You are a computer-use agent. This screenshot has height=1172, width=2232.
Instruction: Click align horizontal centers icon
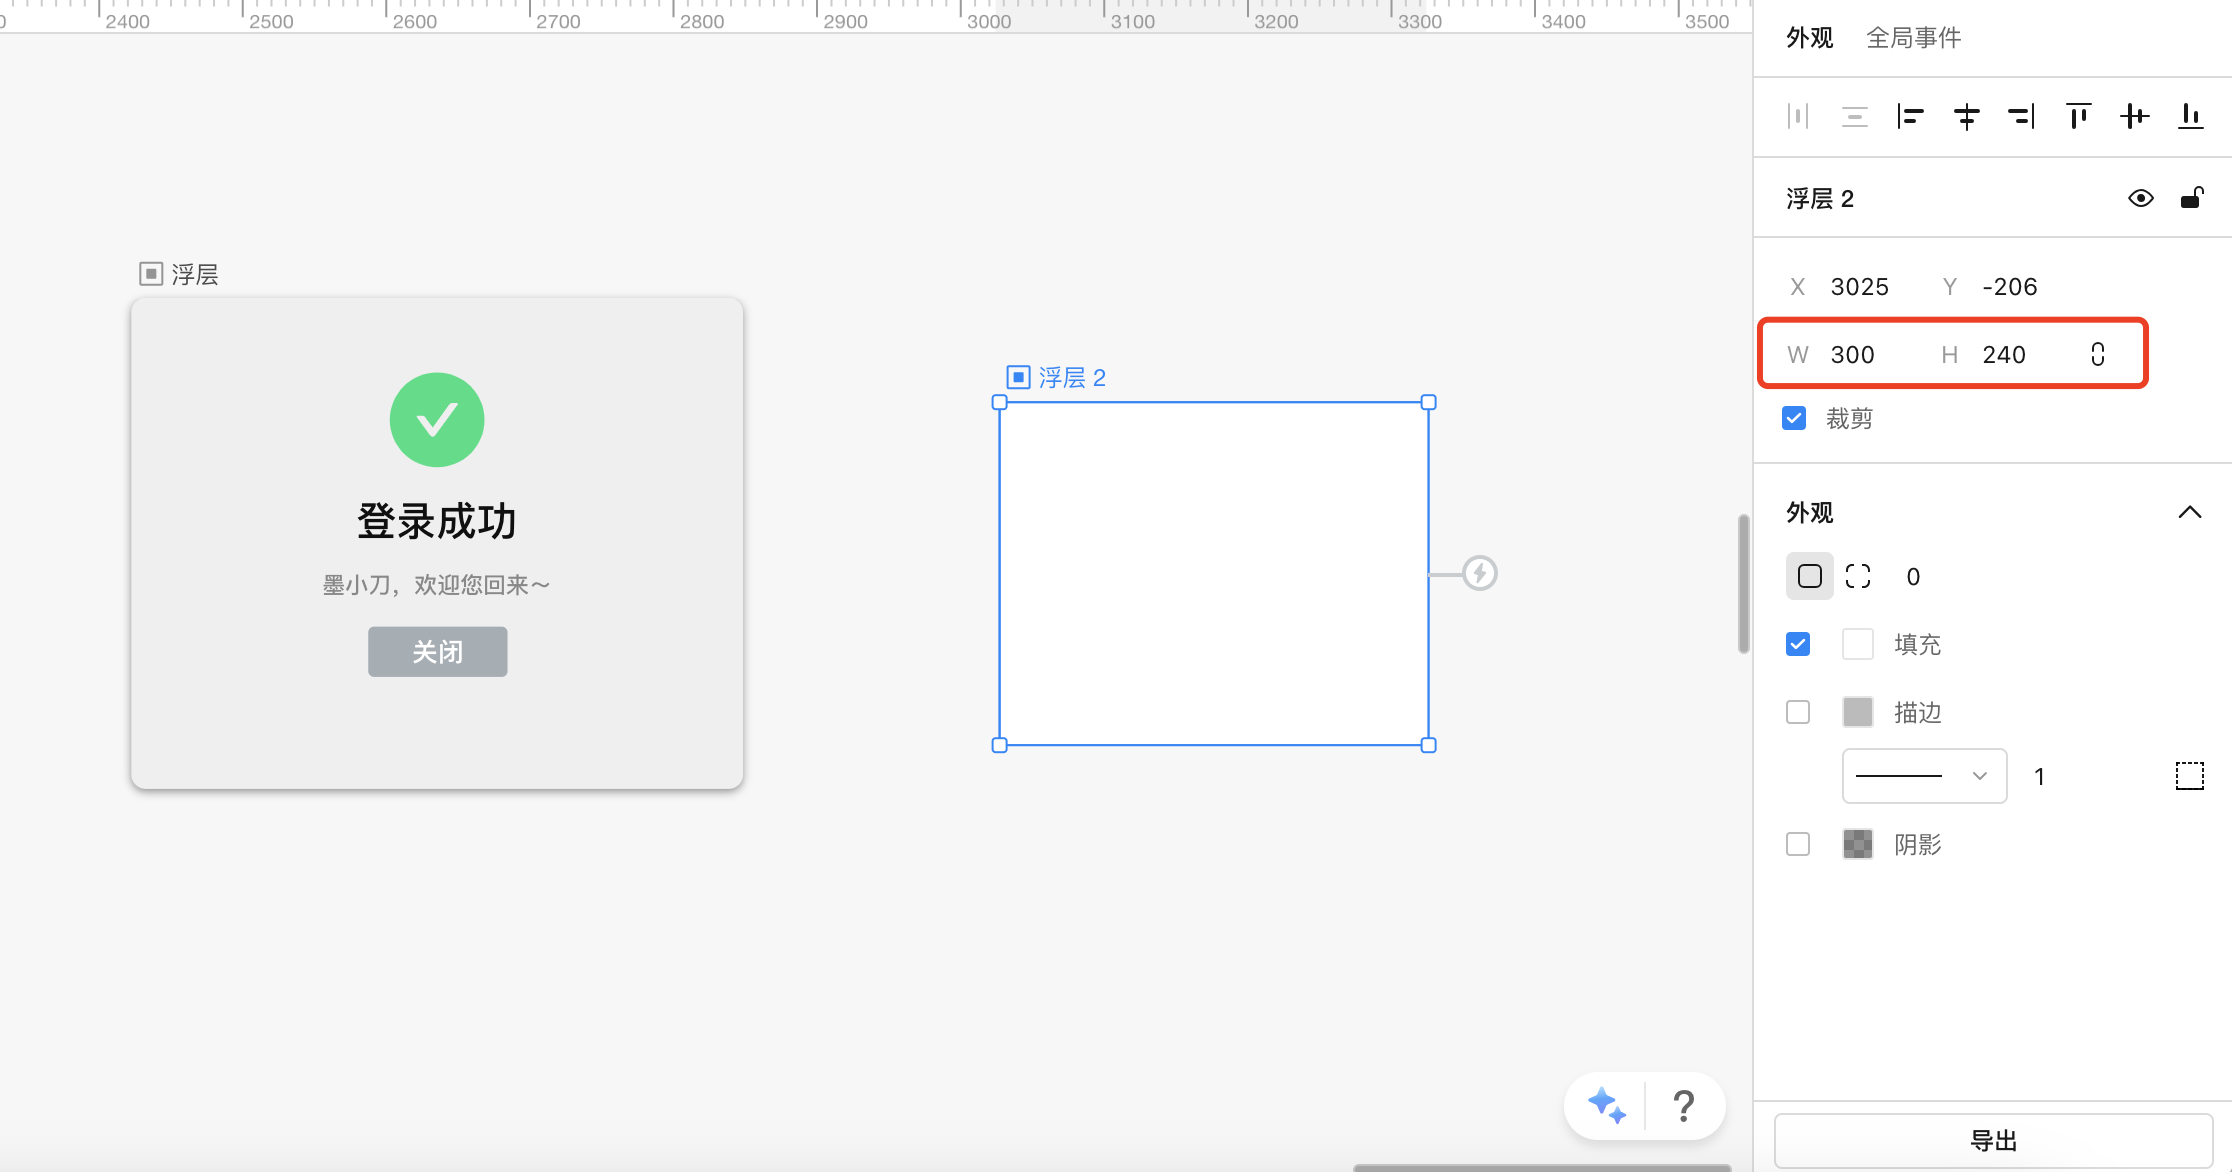coord(1966,117)
